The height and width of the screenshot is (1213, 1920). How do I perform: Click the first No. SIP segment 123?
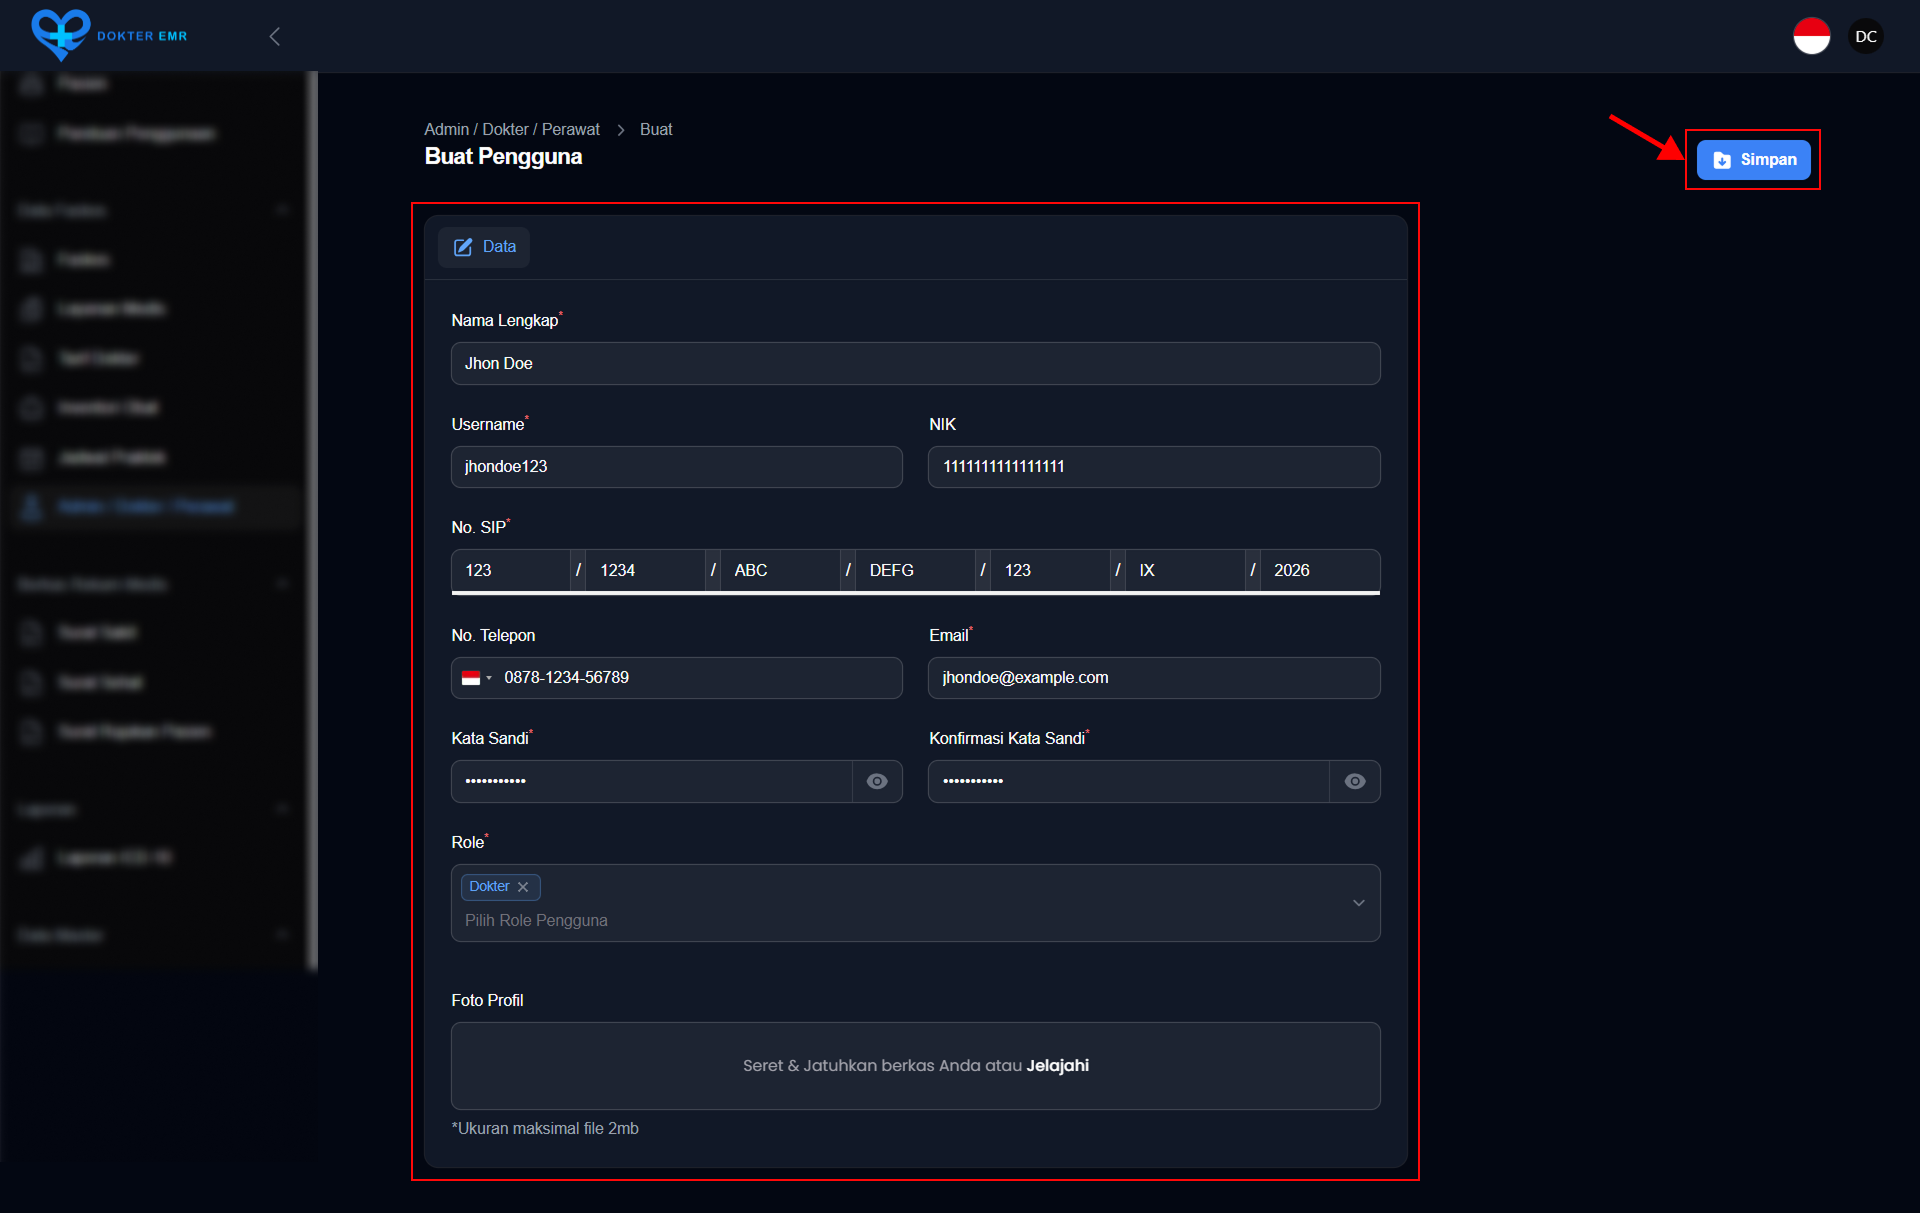coord(510,570)
